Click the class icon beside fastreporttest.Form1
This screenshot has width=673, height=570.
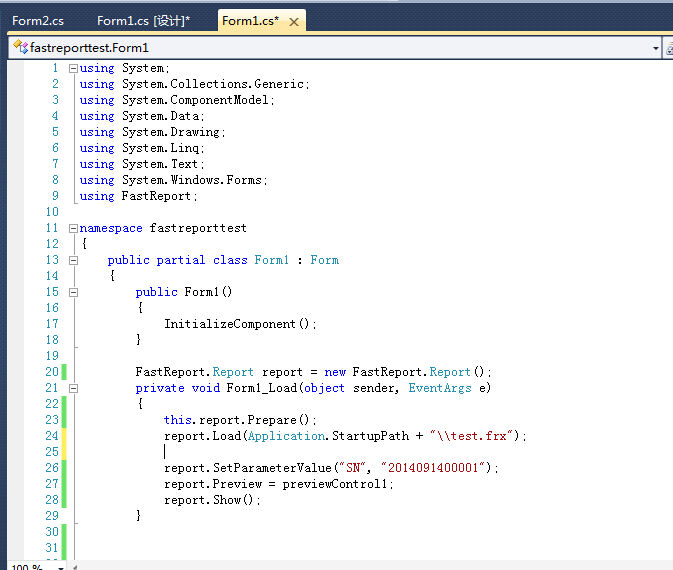point(20,46)
